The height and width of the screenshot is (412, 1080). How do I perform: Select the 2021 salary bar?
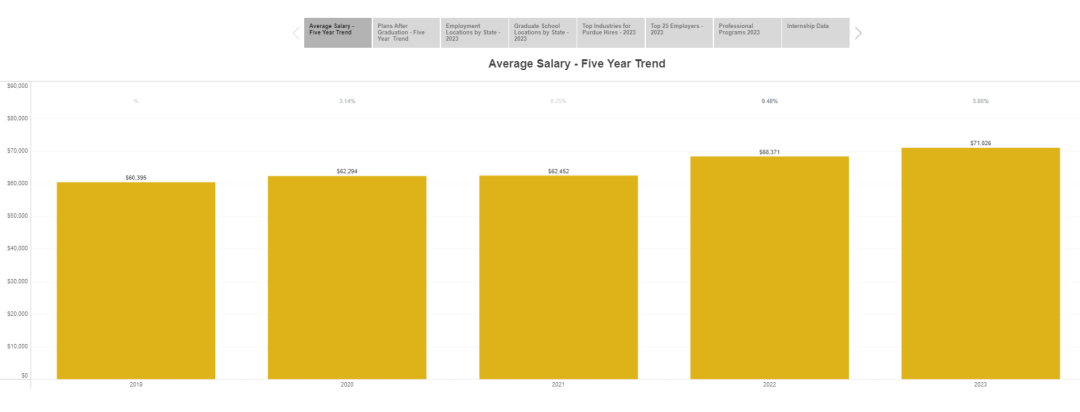point(559,277)
